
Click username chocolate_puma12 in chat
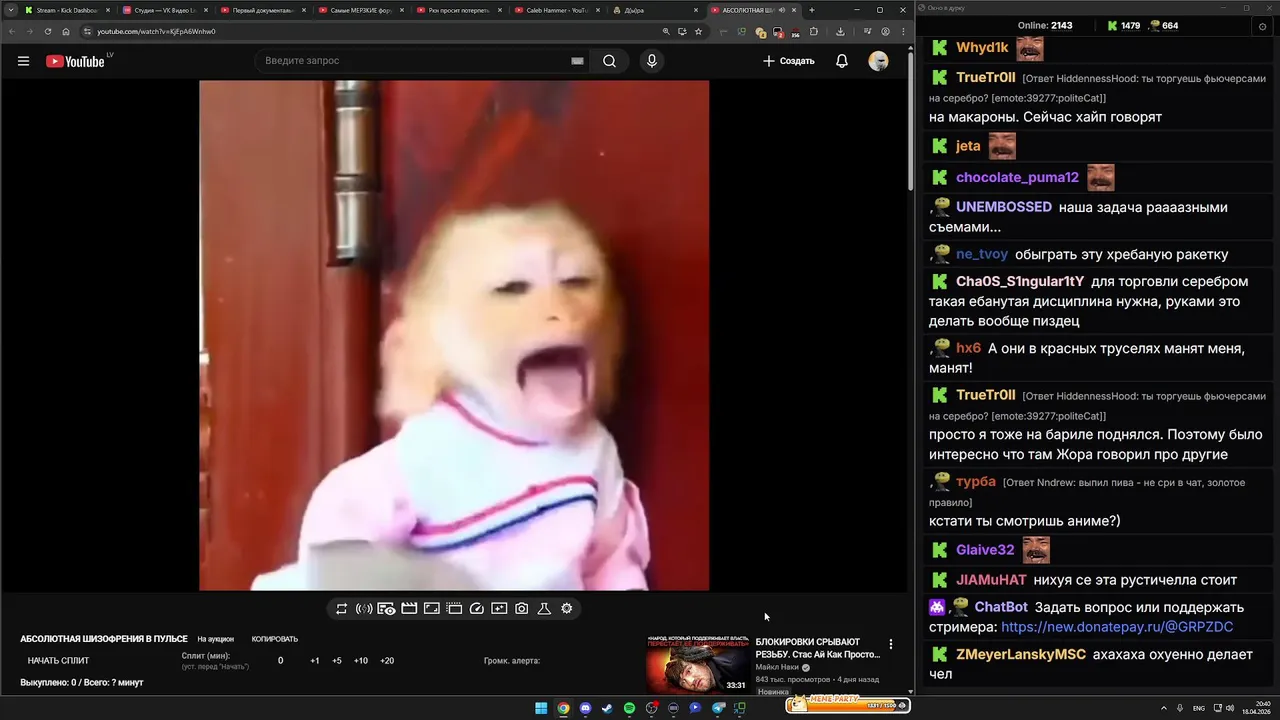point(1017,177)
